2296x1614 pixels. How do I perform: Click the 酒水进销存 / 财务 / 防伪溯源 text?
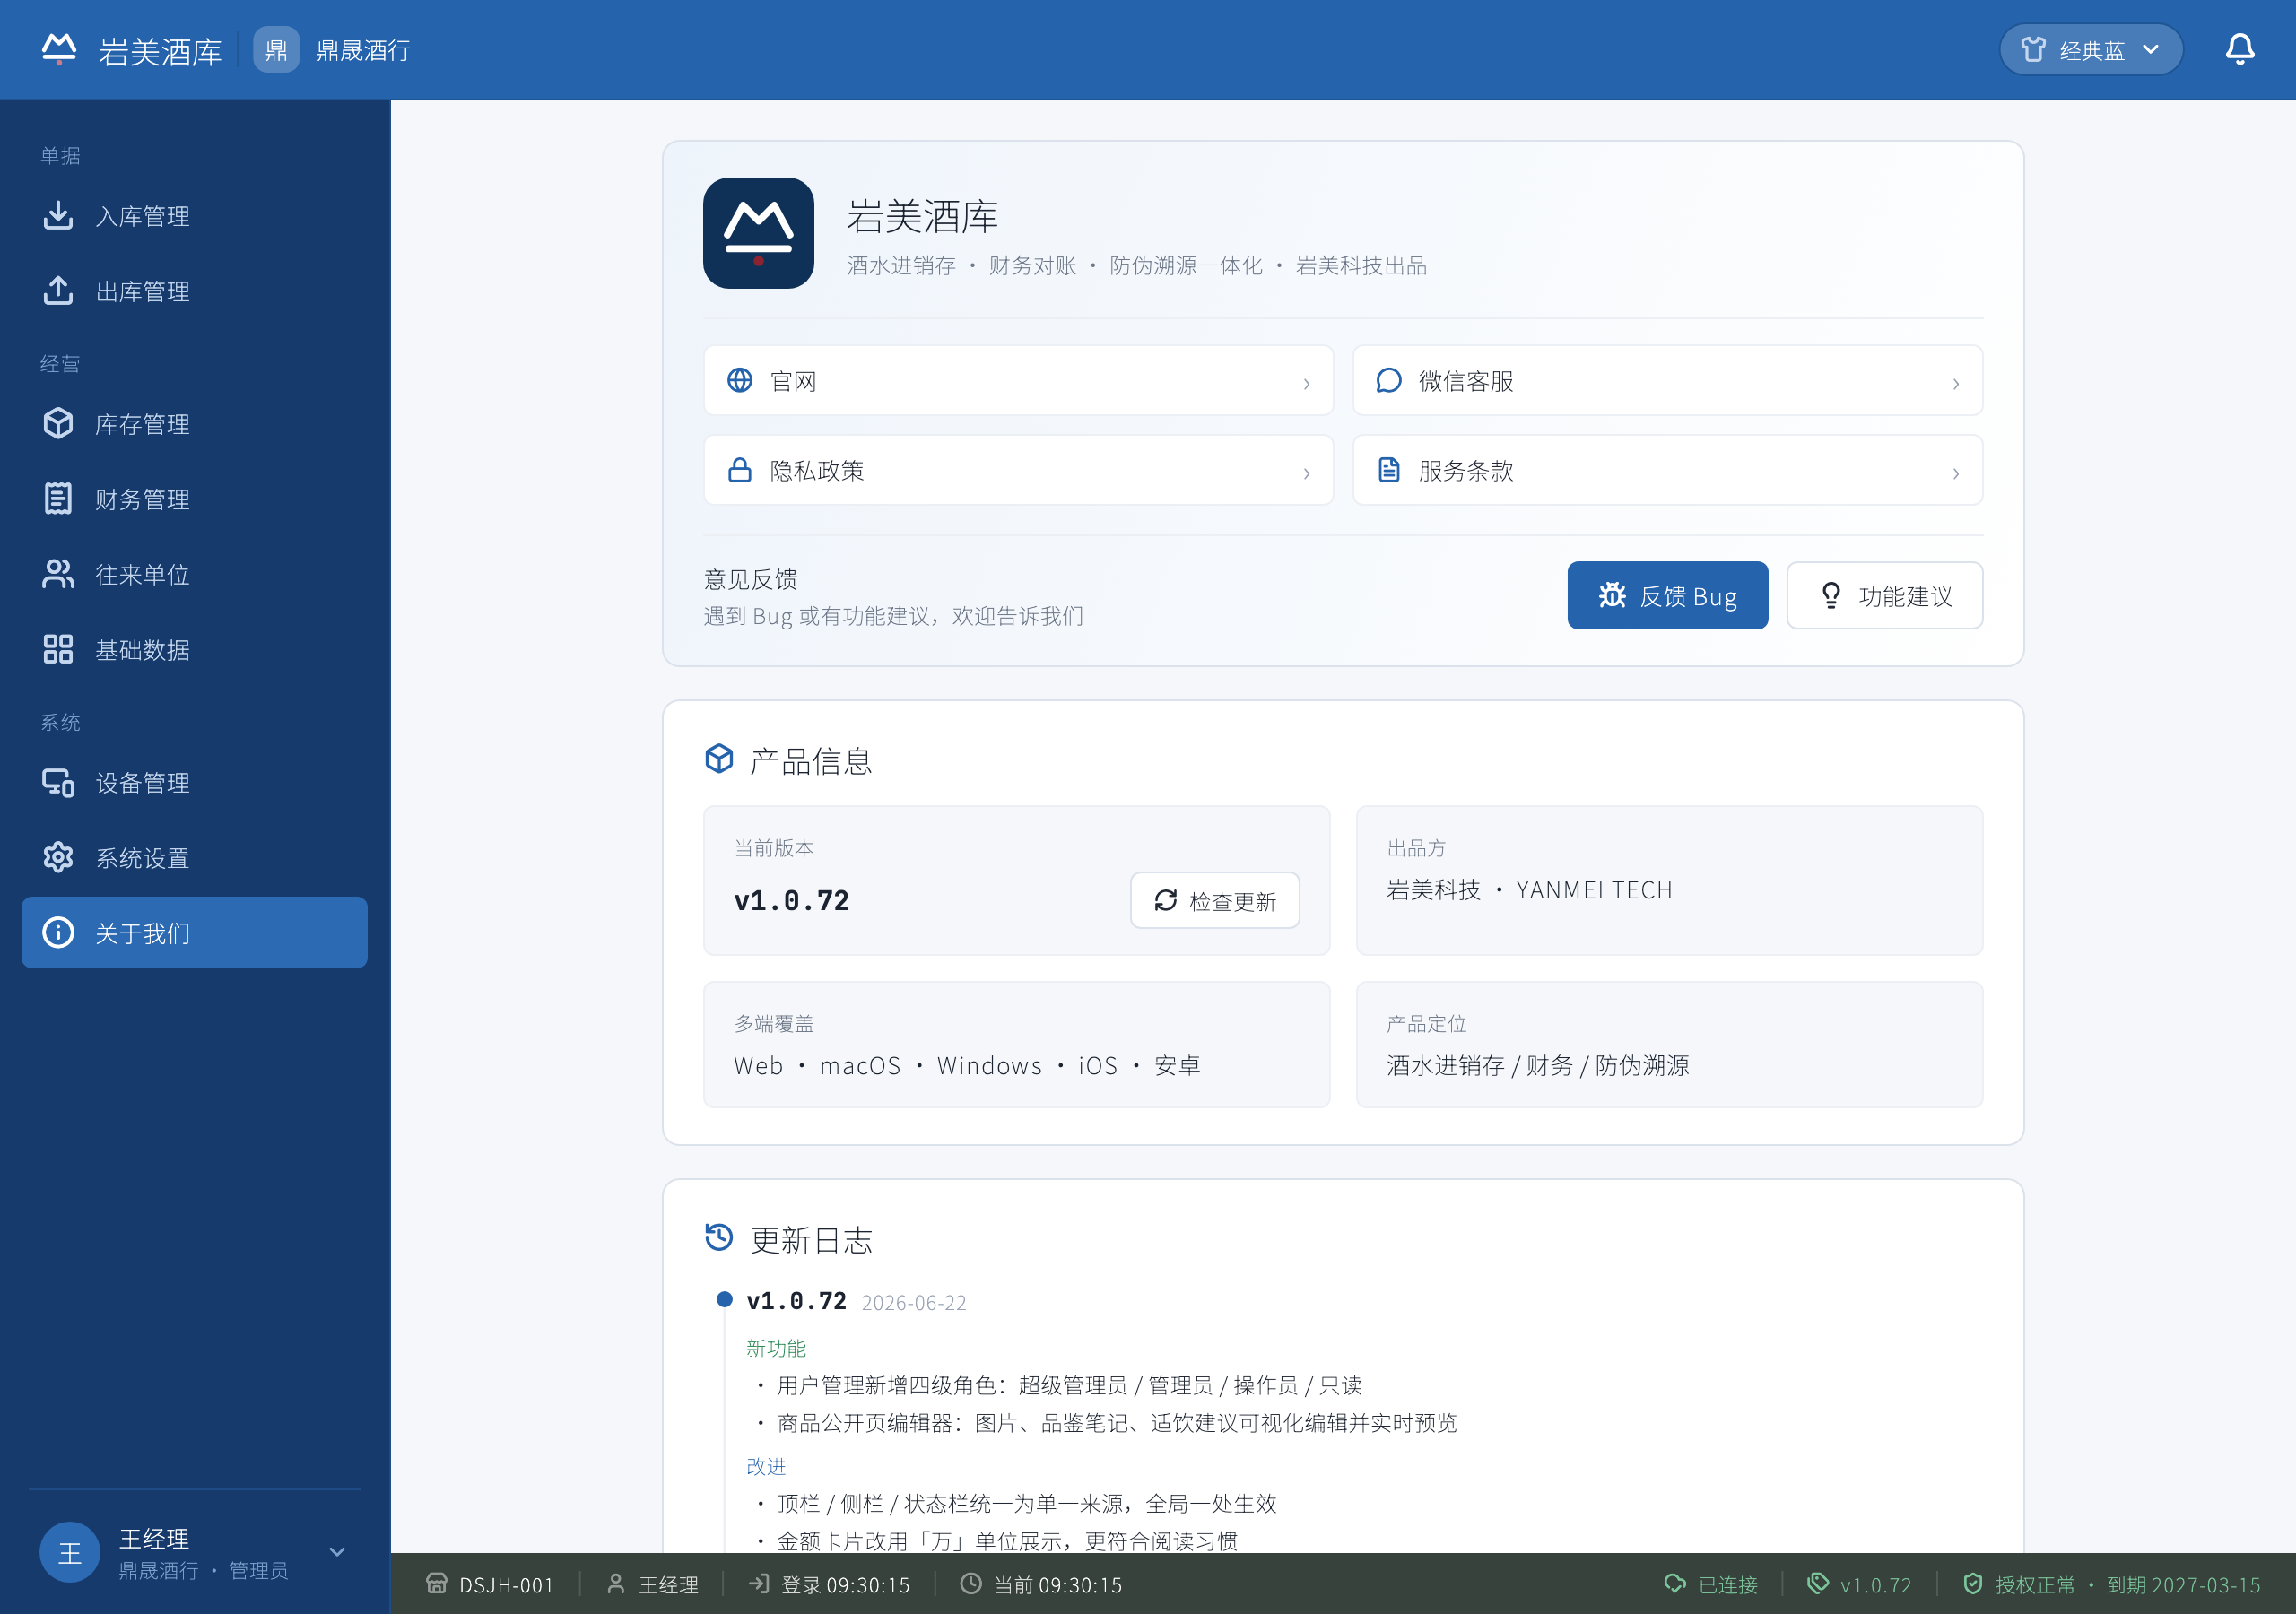point(1537,1065)
